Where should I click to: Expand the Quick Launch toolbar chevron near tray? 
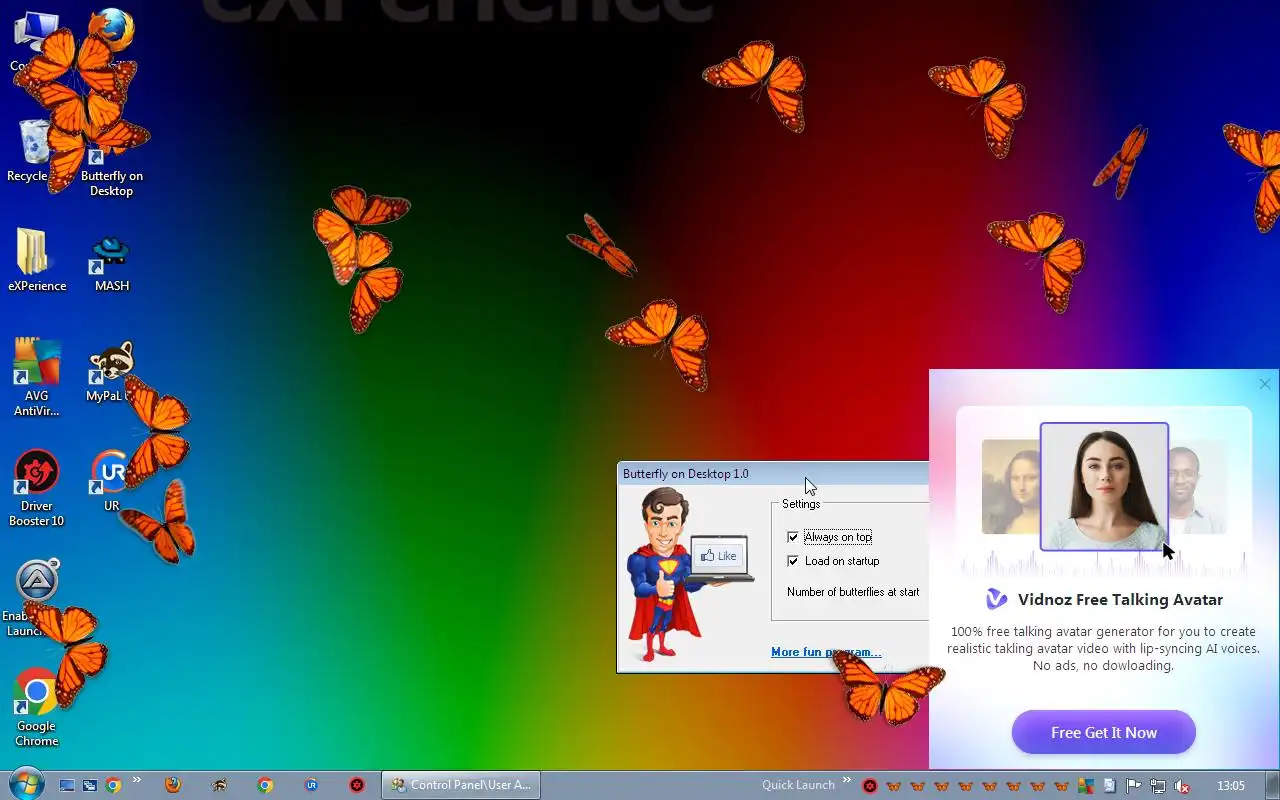click(847, 781)
